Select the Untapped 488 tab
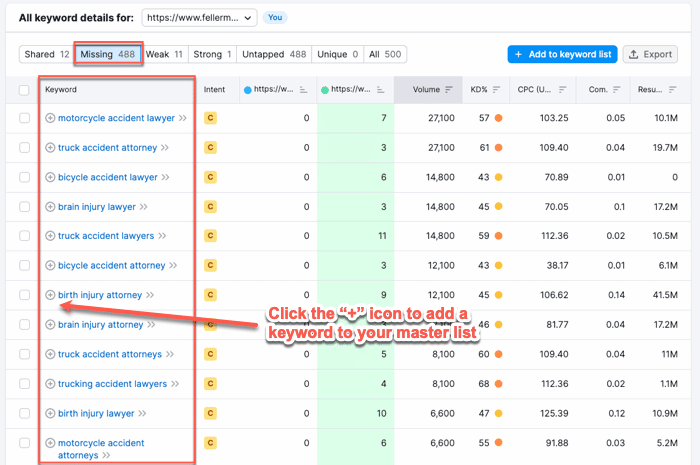The image size is (700, 465). pyautogui.click(x=277, y=54)
